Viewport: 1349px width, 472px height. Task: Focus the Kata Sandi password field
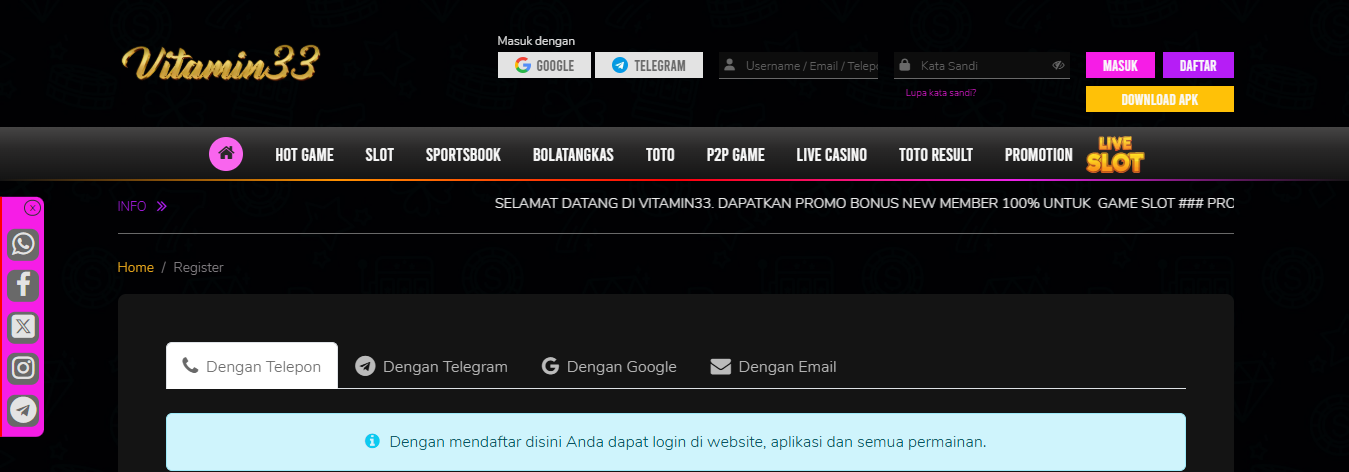982,66
